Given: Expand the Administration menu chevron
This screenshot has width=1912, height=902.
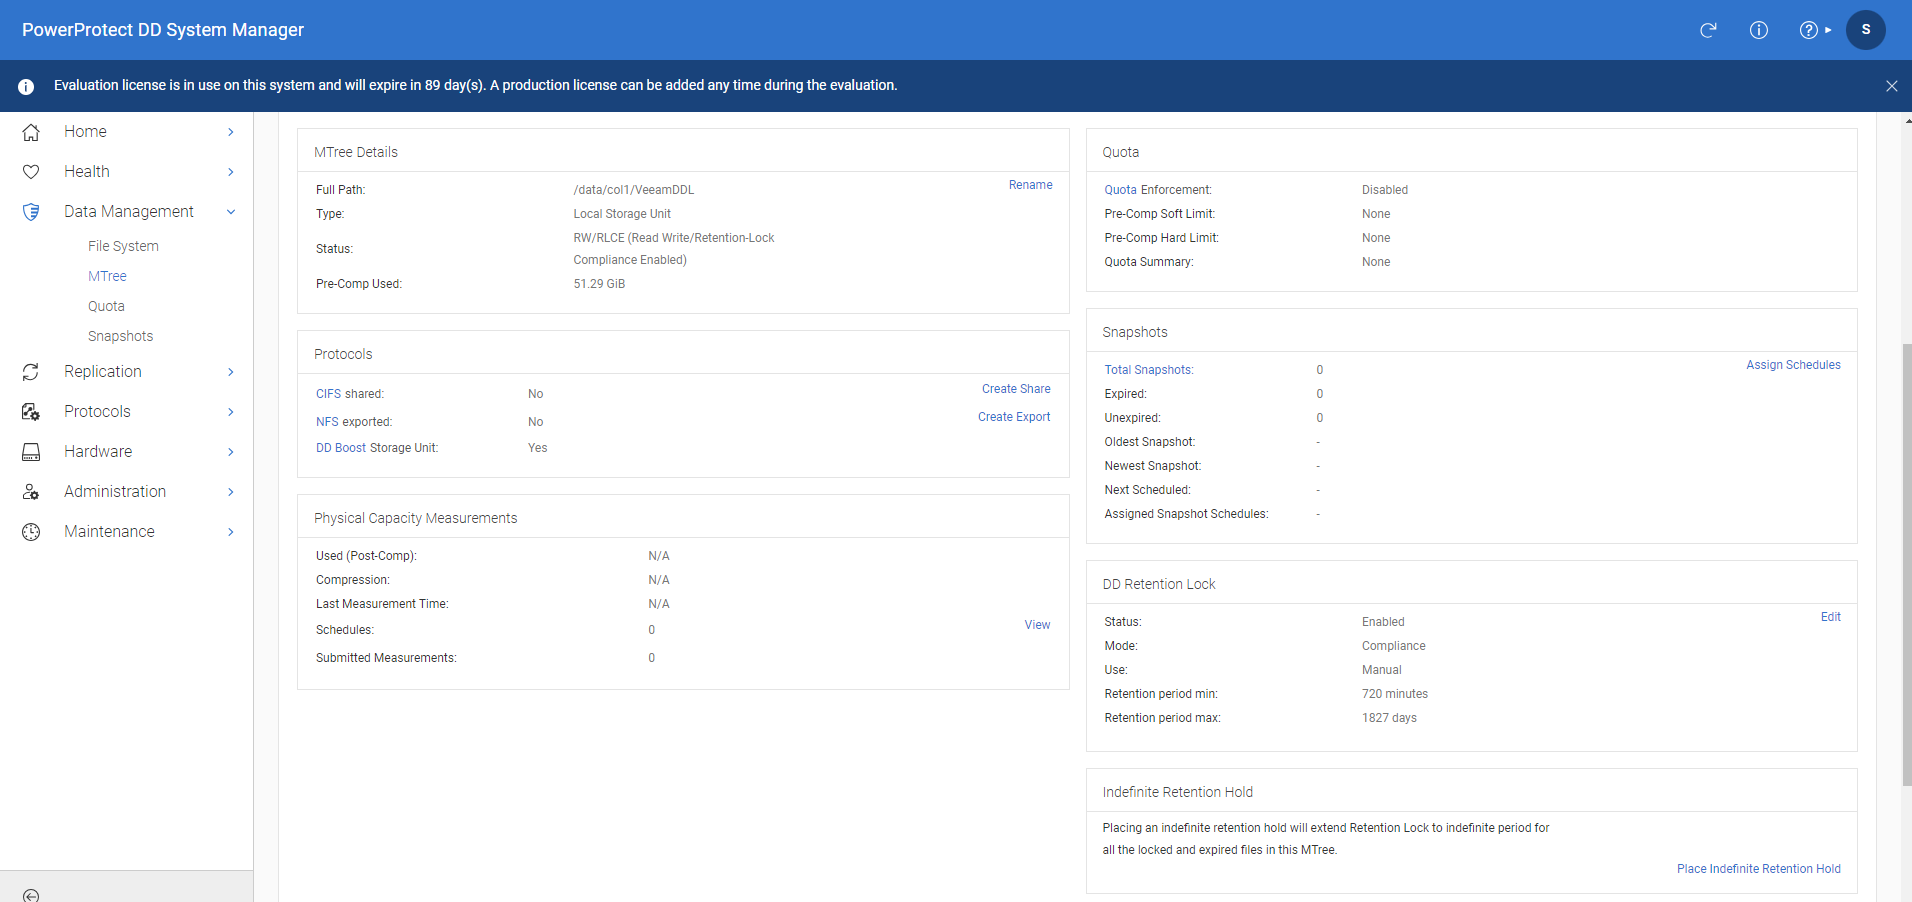Looking at the screenshot, I should 231,492.
